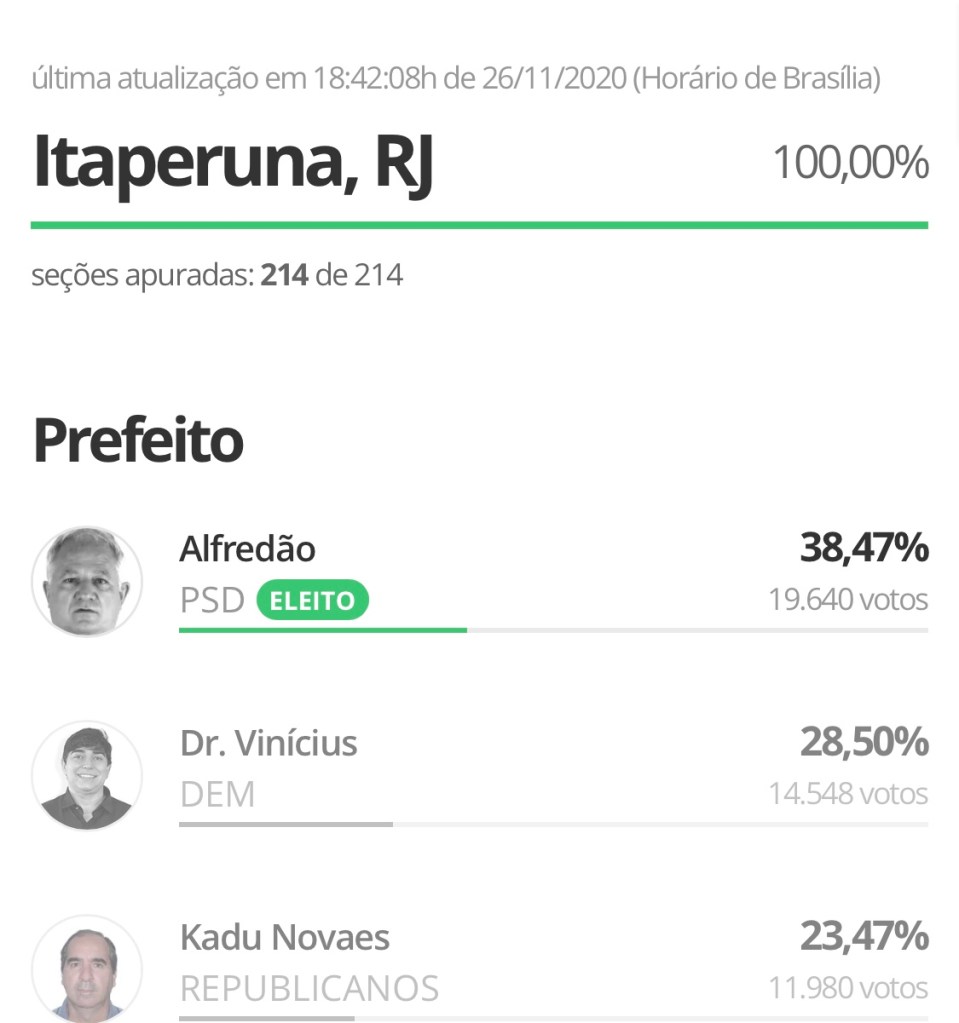Select Kadu Novaes's candidate photo
The image size is (959, 1023).
[x=87, y=967]
